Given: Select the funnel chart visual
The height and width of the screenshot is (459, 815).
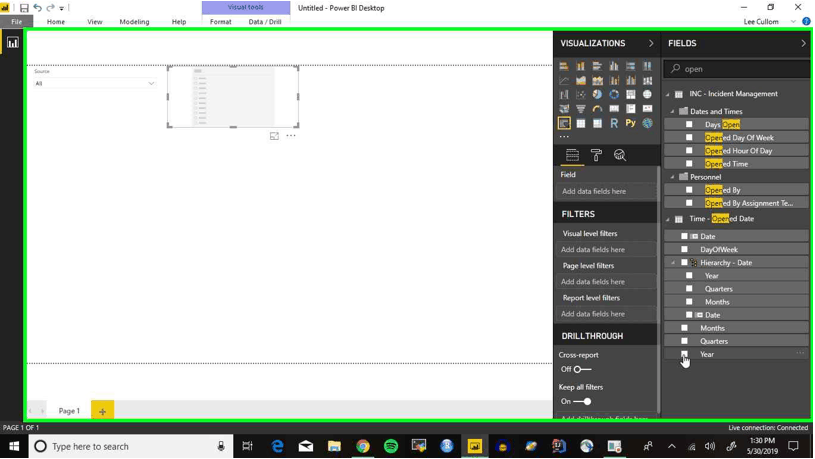Looking at the screenshot, I should [x=581, y=109].
